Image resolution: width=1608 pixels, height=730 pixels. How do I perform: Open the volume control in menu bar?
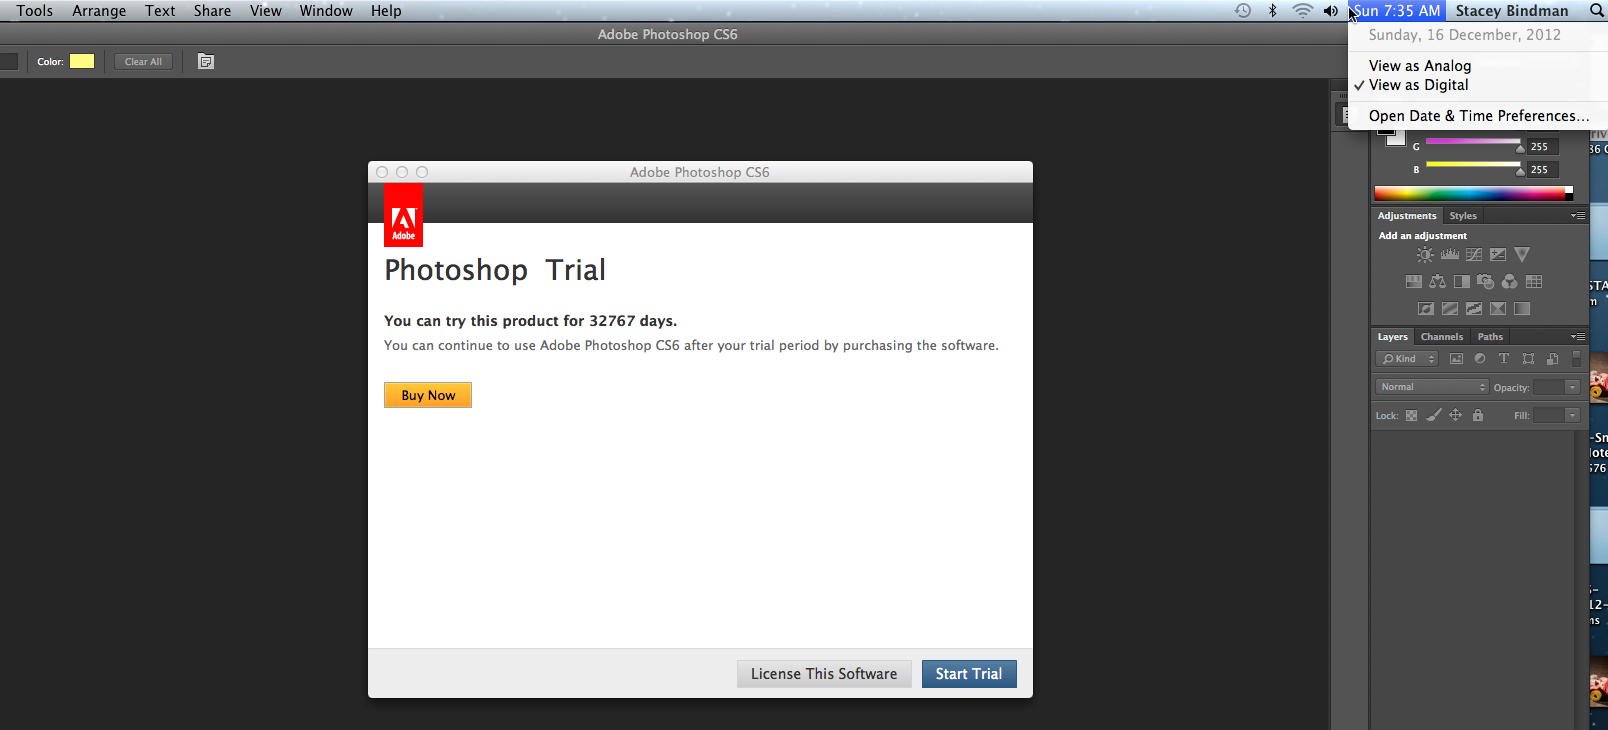pos(1331,11)
